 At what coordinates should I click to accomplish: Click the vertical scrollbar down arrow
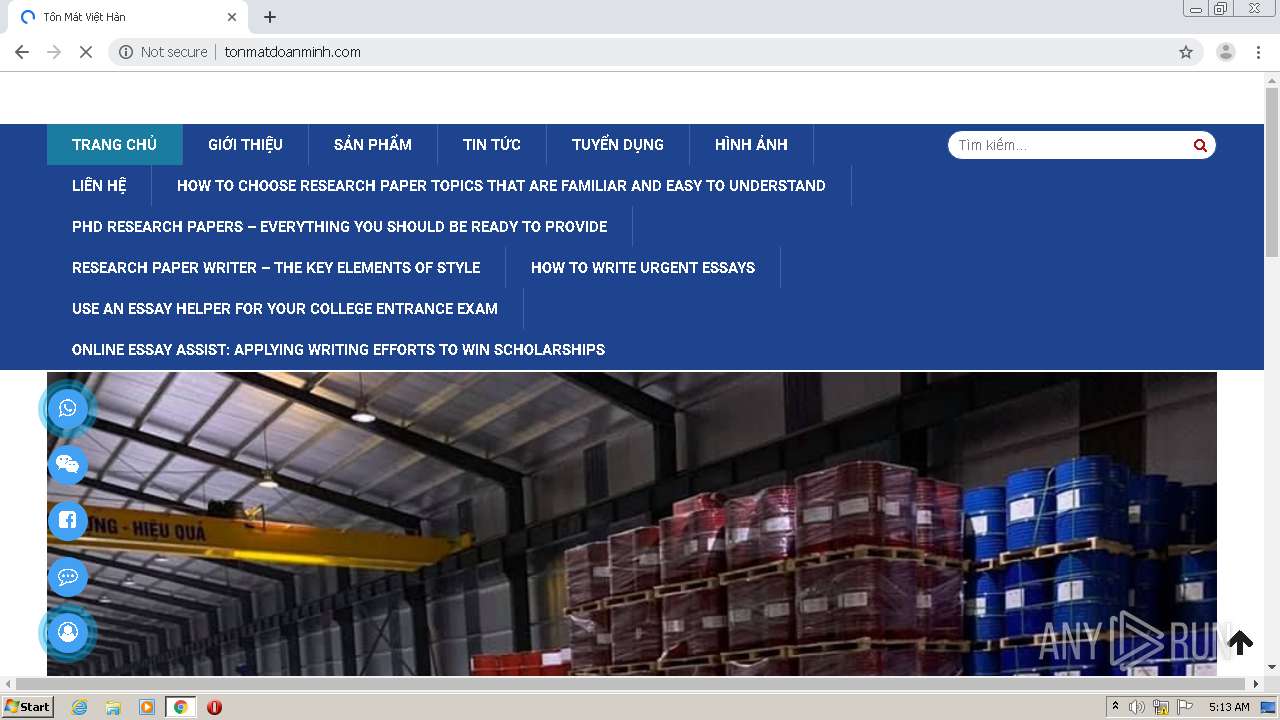click(1272, 668)
